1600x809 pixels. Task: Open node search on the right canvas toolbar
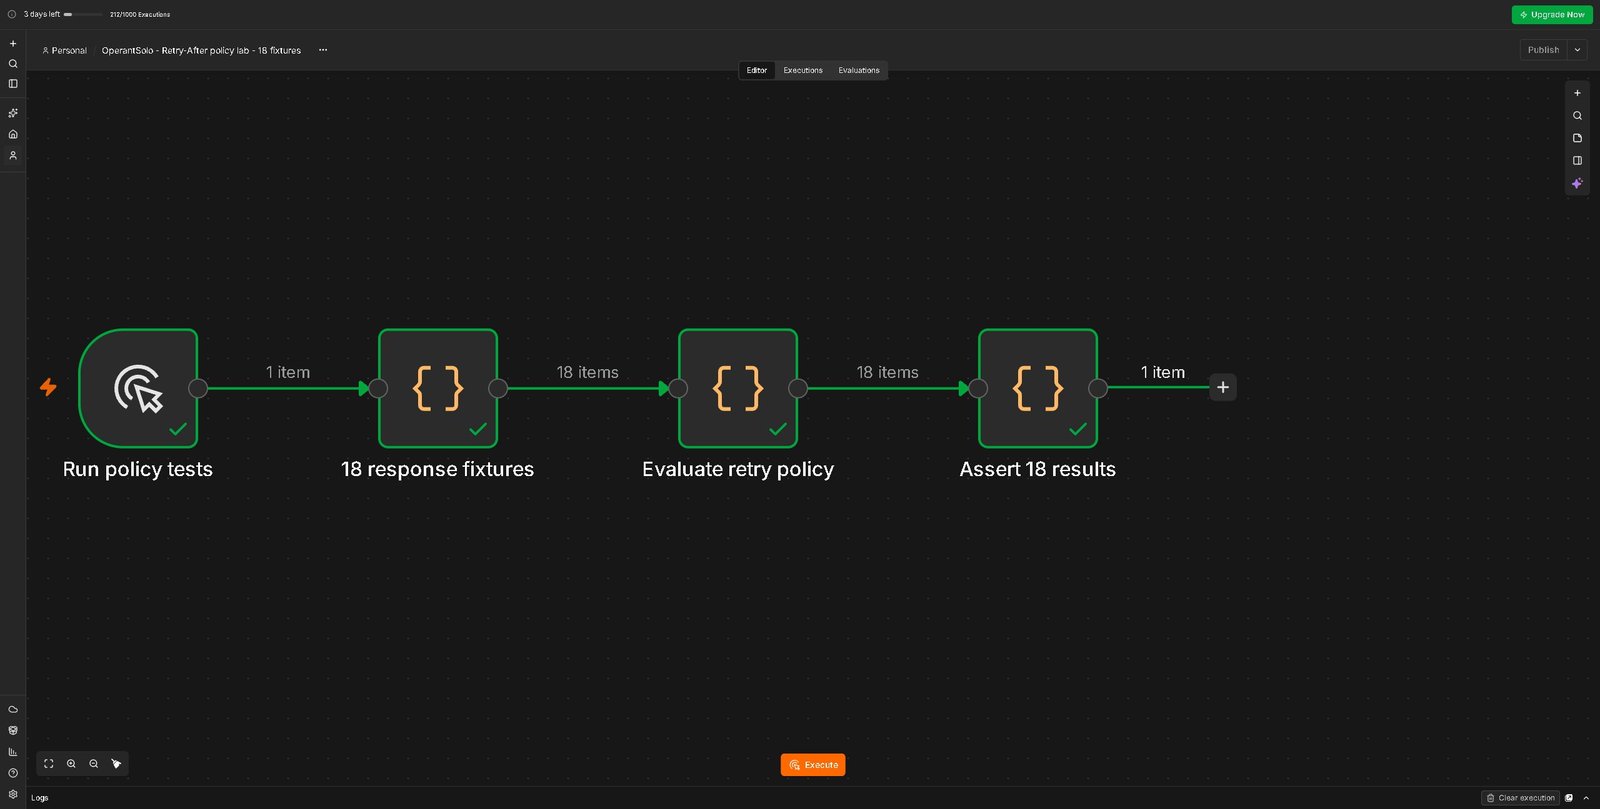coord(1577,115)
